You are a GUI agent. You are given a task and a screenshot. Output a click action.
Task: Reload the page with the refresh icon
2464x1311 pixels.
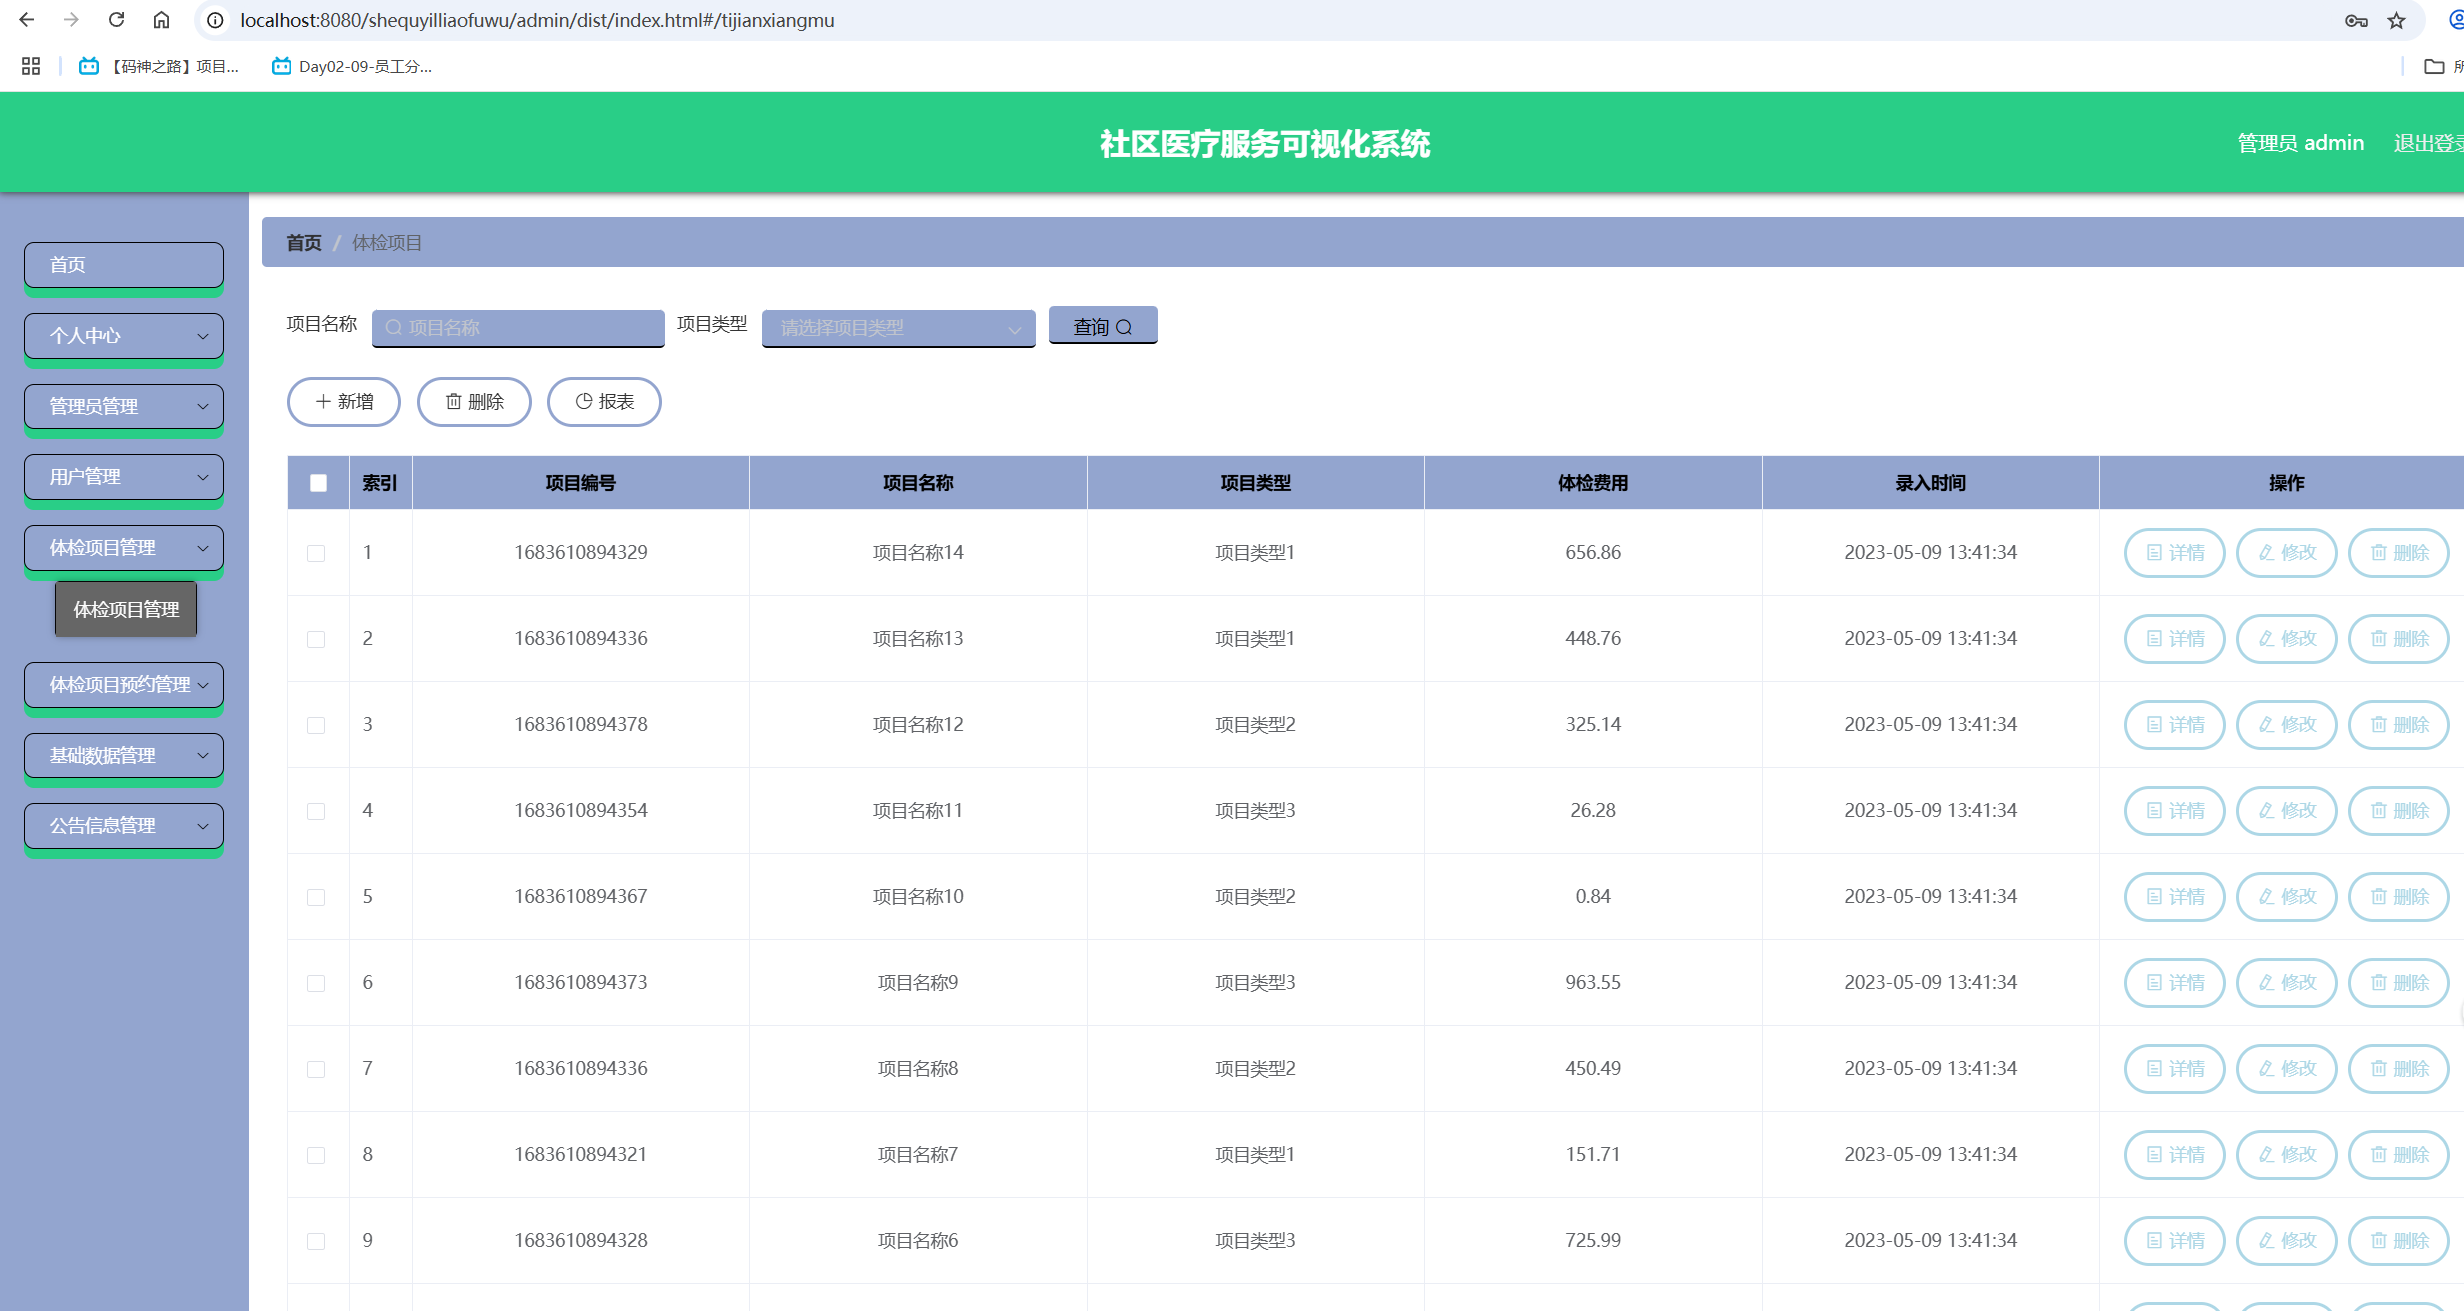[116, 20]
